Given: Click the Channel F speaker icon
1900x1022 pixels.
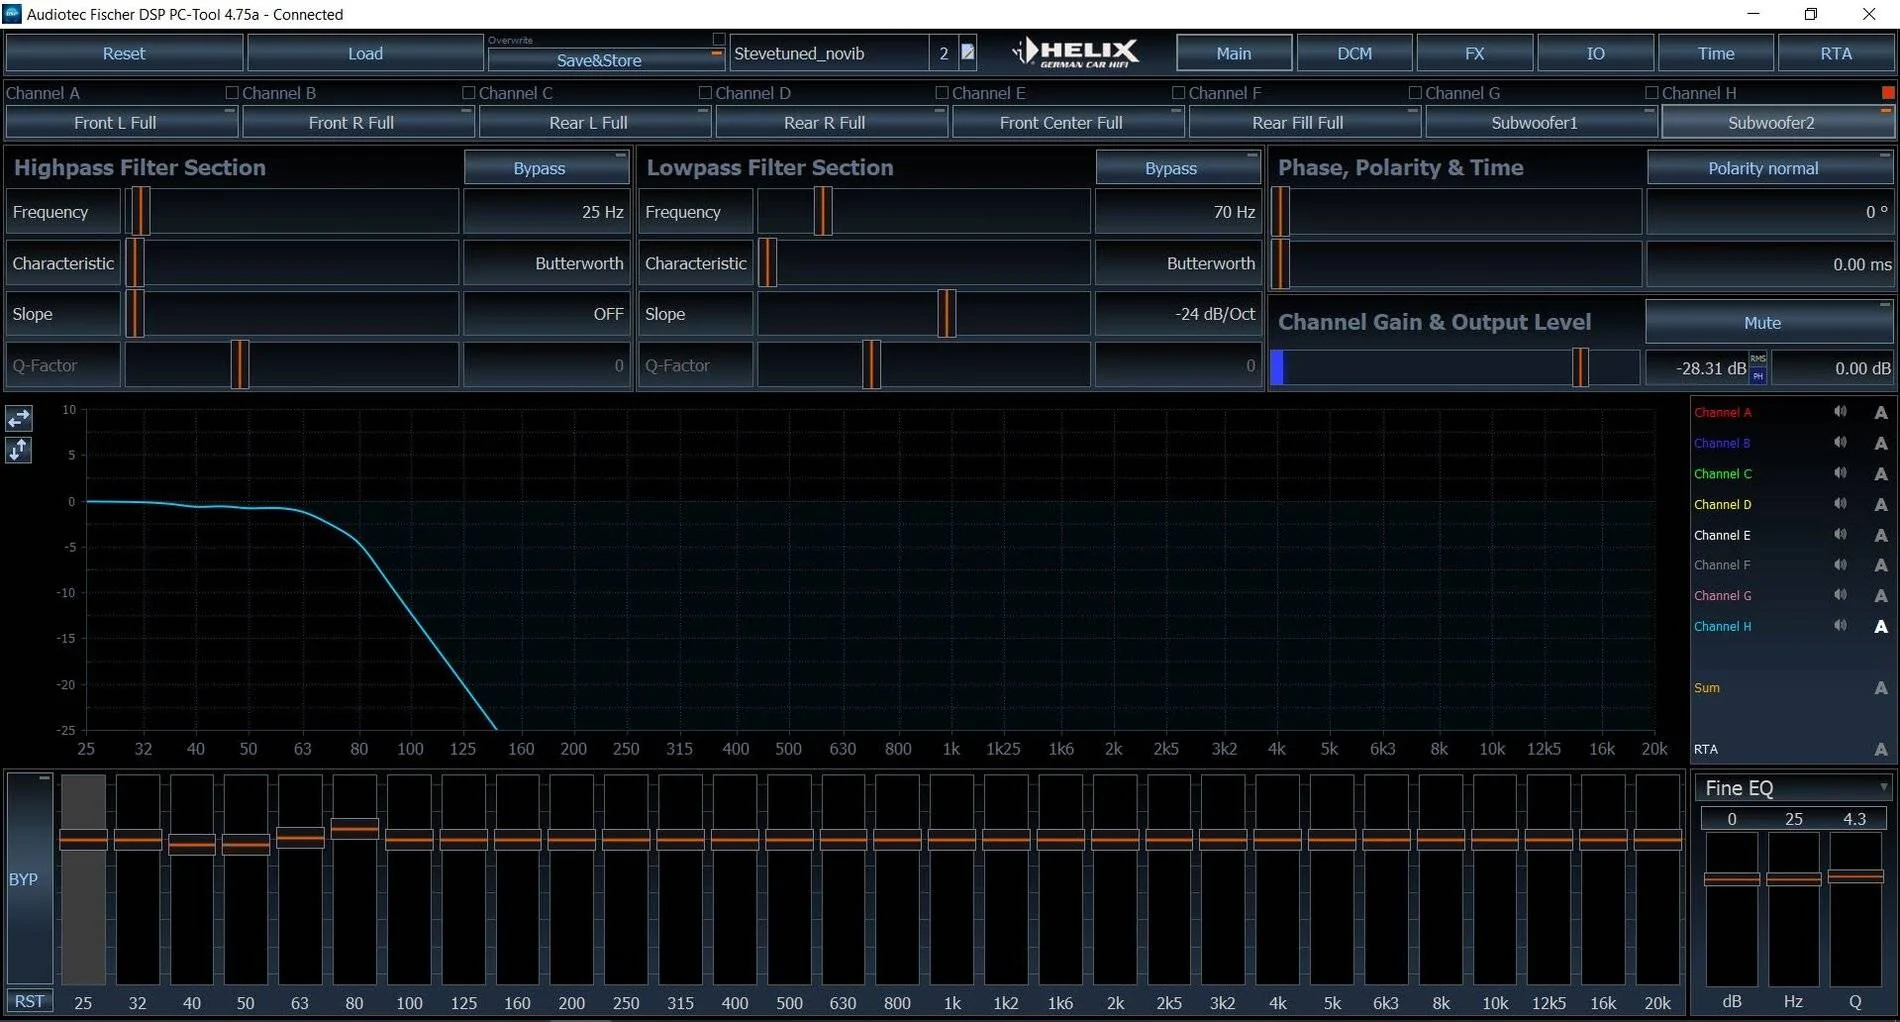Looking at the screenshot, I should pyautogui.click(x=1840, y=565).
